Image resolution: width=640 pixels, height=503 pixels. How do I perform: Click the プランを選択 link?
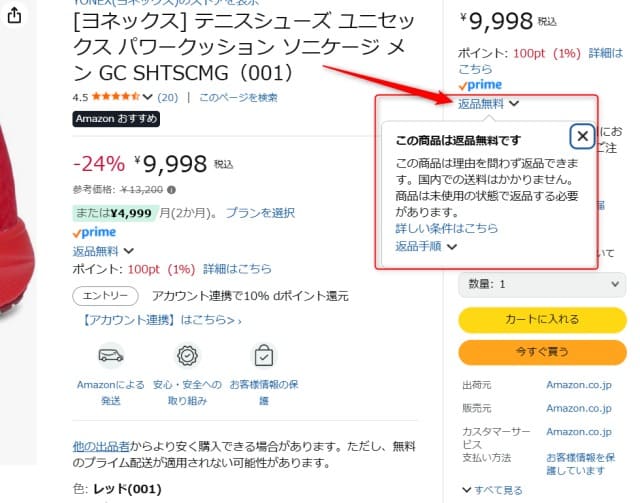(260, 212)
